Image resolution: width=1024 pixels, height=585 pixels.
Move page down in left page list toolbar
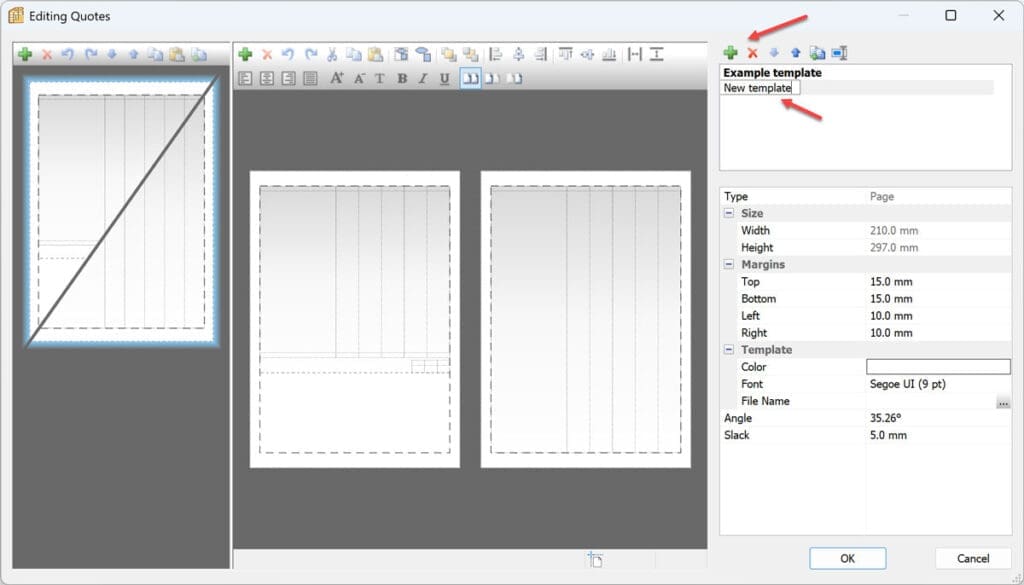[x=112, y=54]
